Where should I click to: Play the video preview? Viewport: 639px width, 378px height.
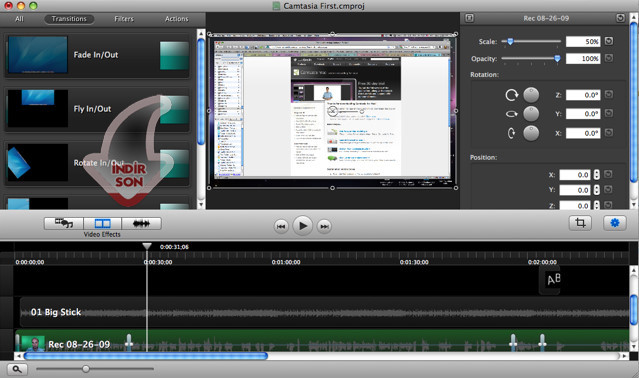click(x=302, y=226)
